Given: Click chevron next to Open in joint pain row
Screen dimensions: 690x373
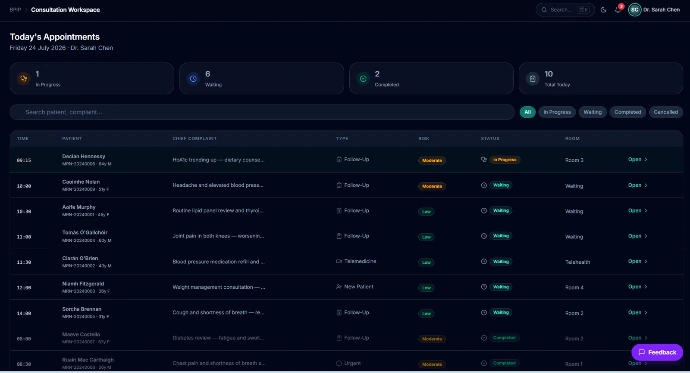Looking at the screenshot, I should point(646,236).
